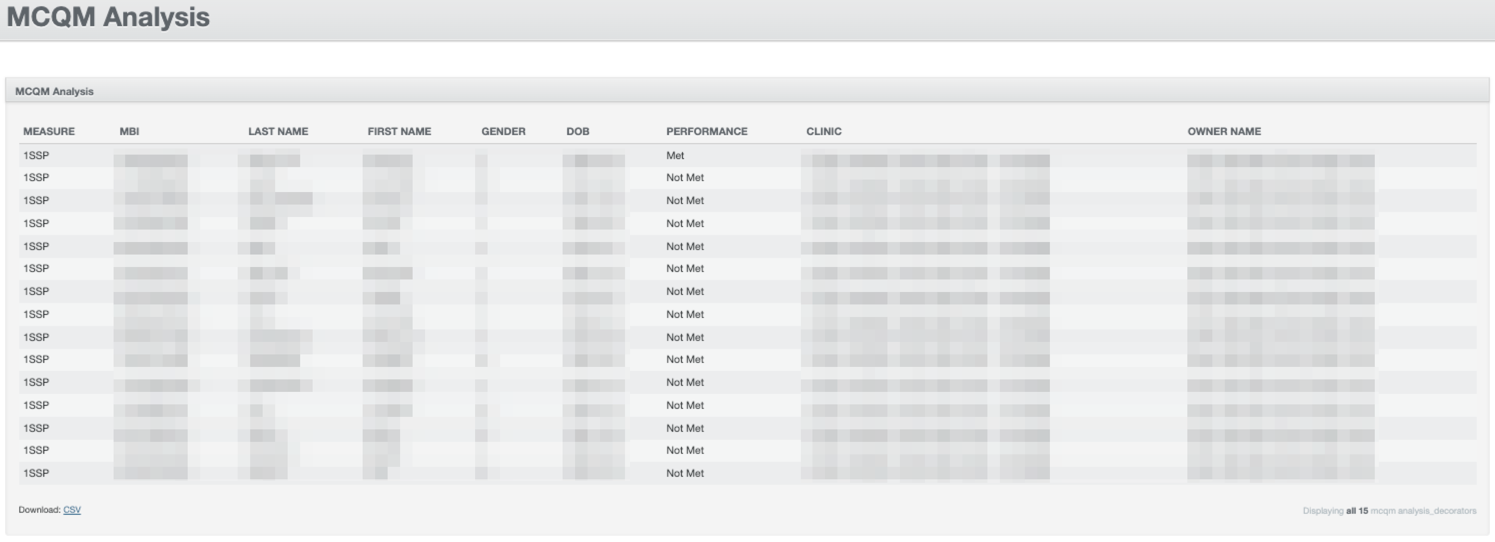Select the 'Met' performance cell
This screenshot has width=1495, height=542.
tap(675, 155)
